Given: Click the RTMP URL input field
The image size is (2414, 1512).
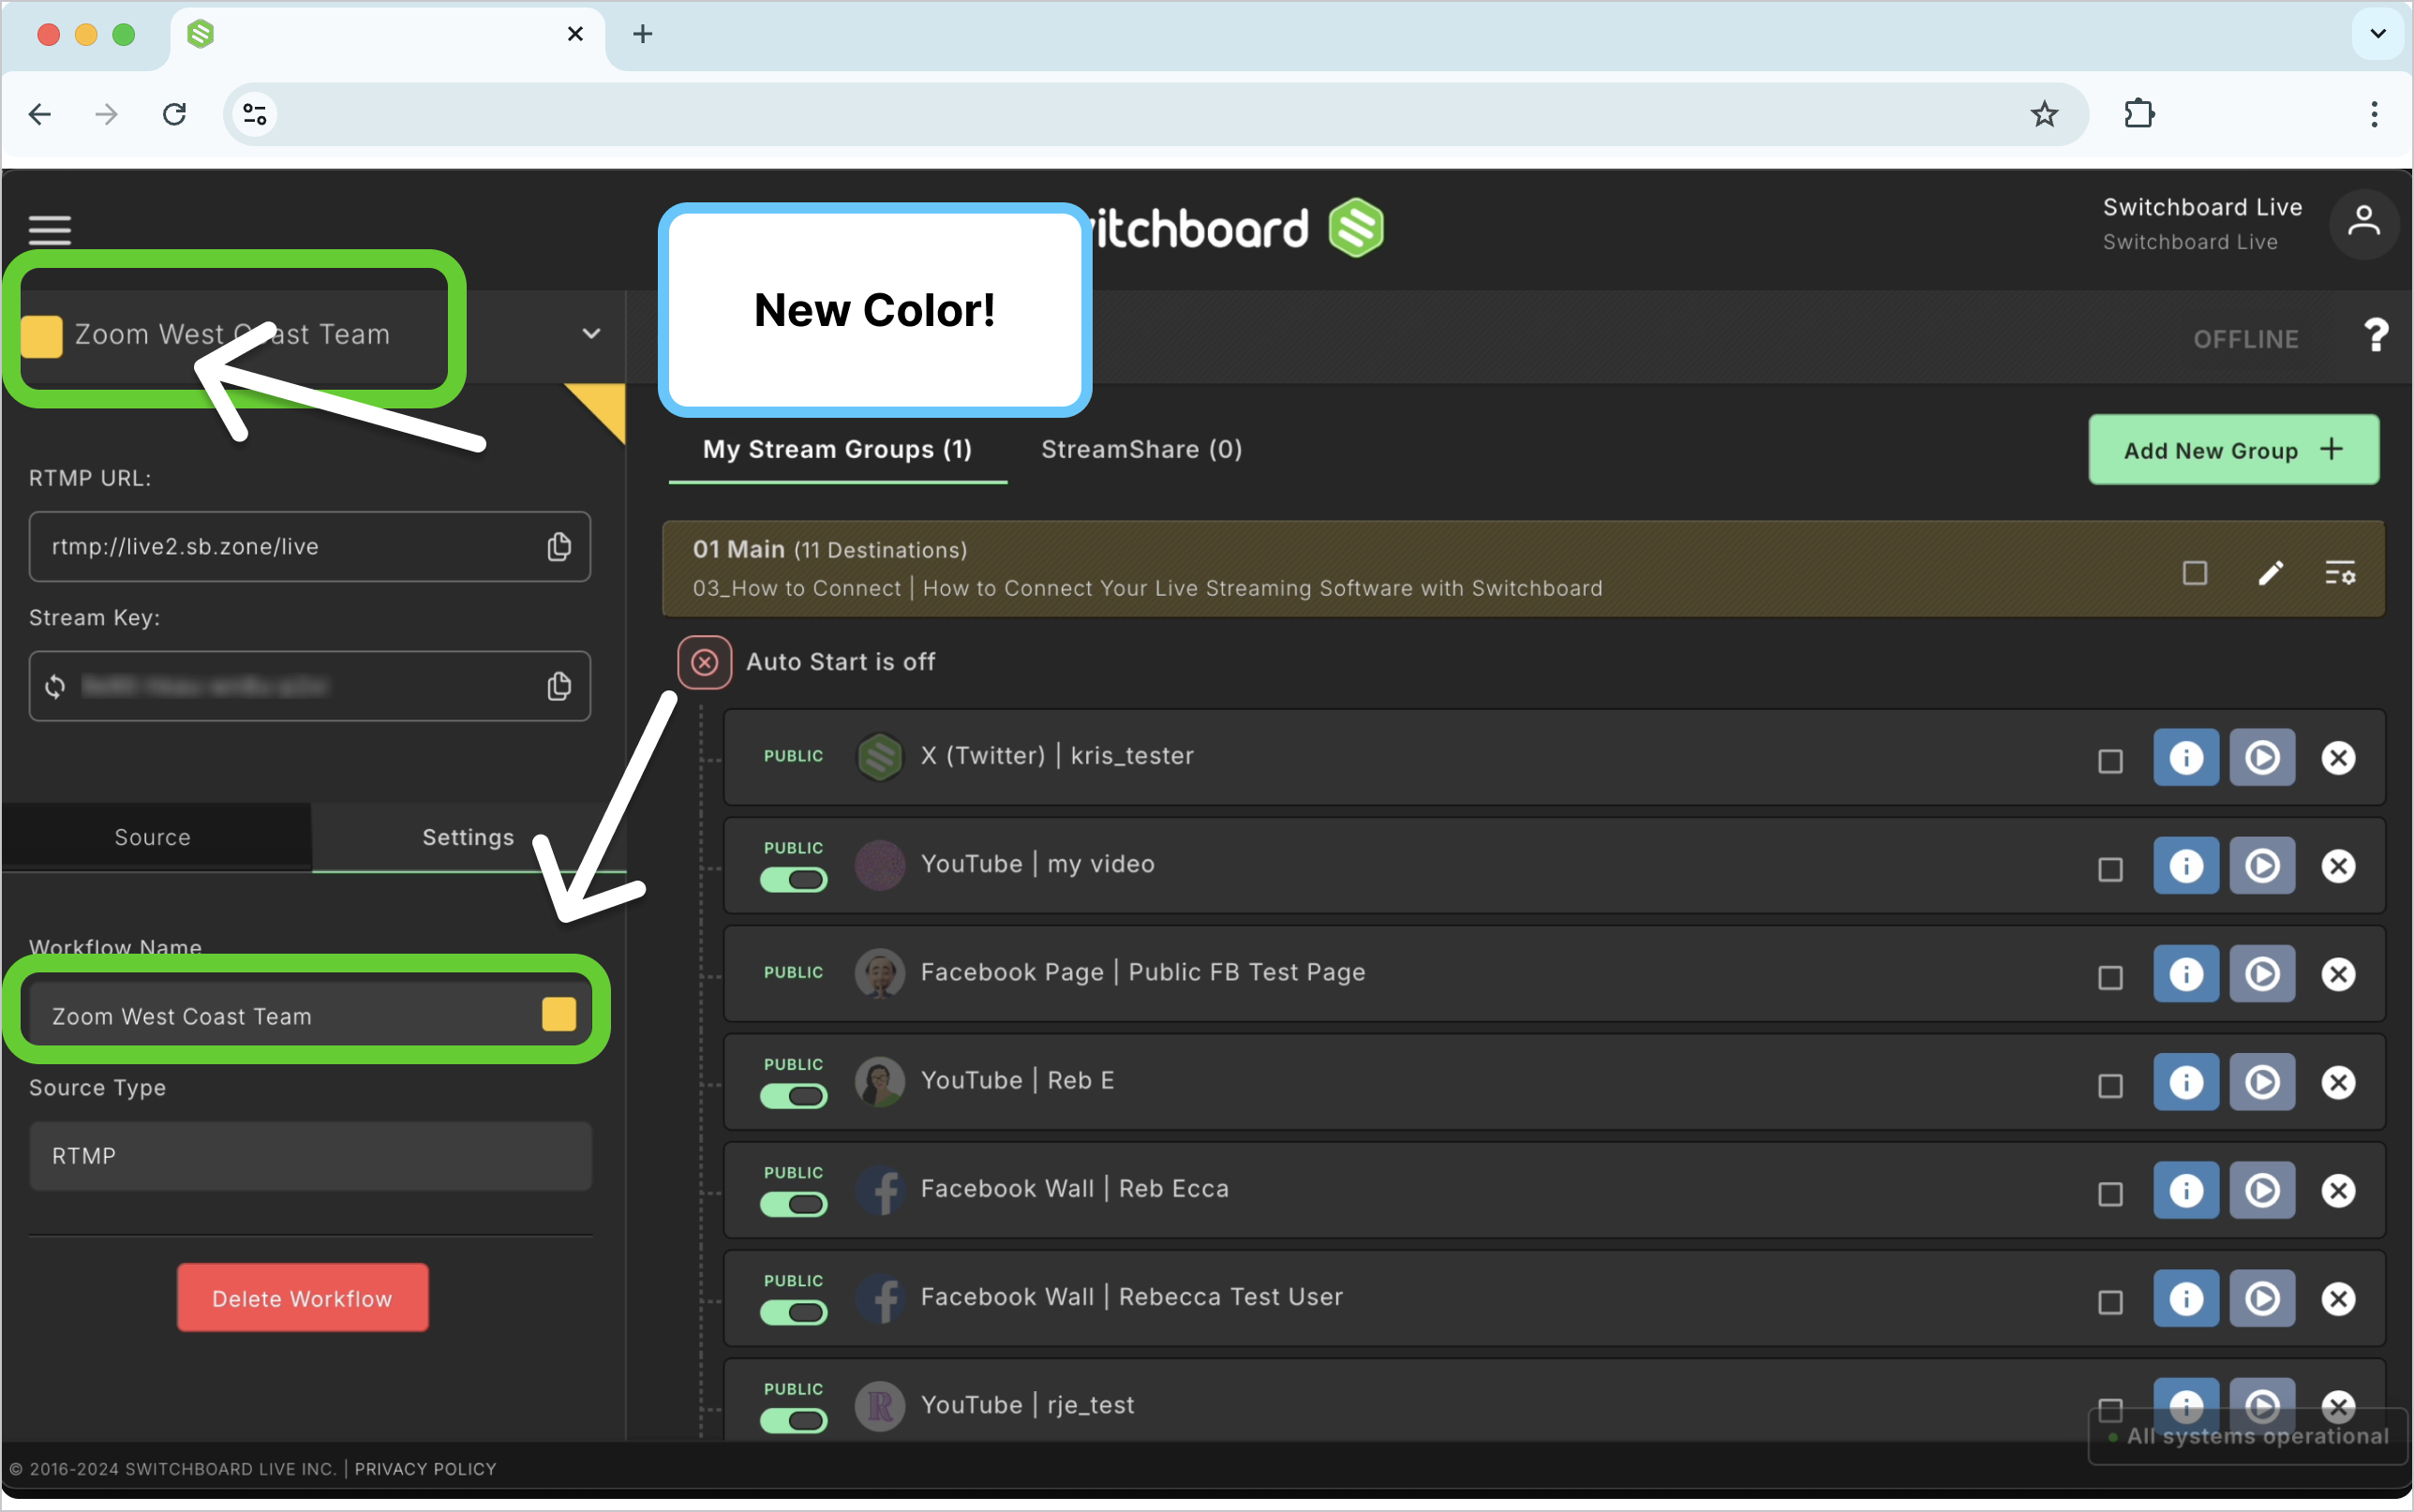Looking at the screenshot, I should pyautogui.click(x=310, y=546).
